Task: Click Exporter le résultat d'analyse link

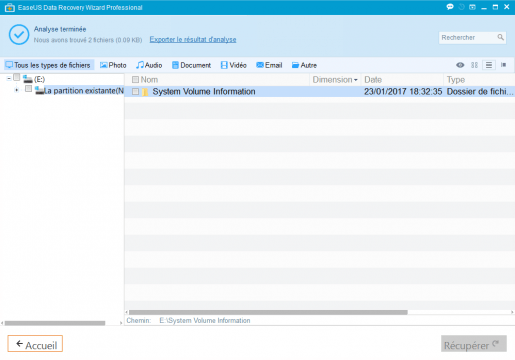Action: click(x=193, y=39)
